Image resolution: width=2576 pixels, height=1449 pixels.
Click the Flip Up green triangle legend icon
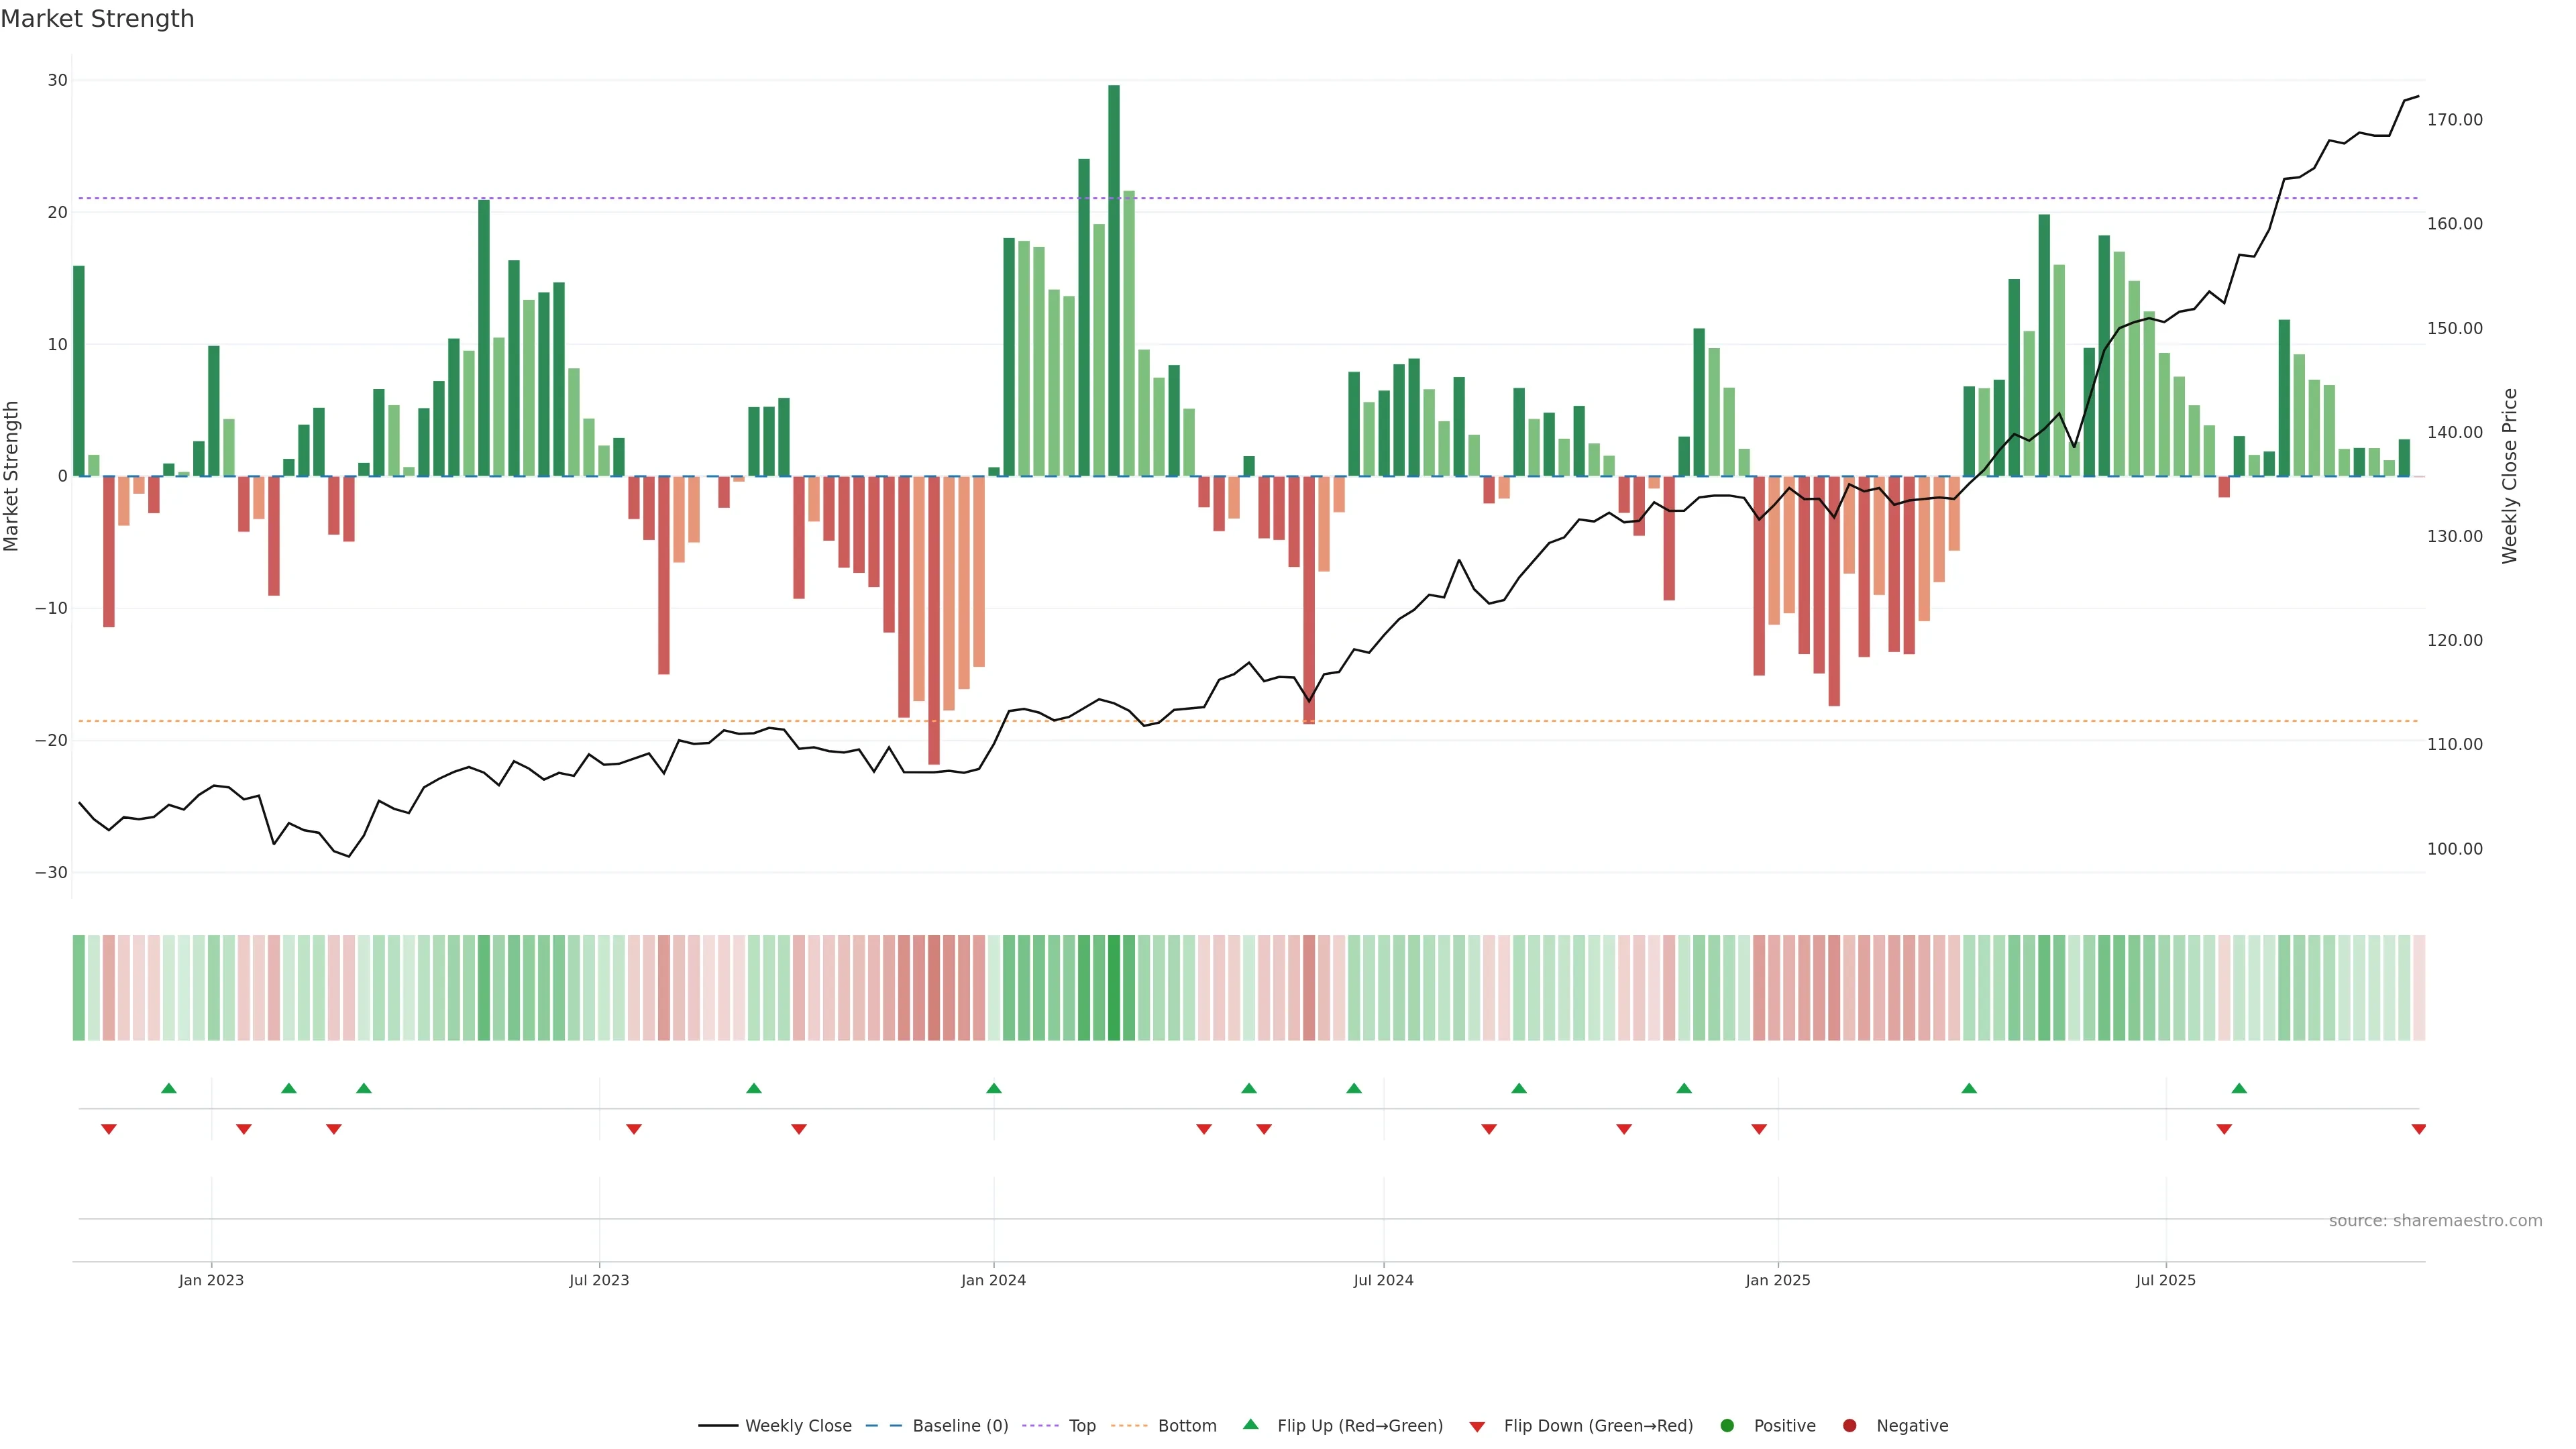1250,1424
